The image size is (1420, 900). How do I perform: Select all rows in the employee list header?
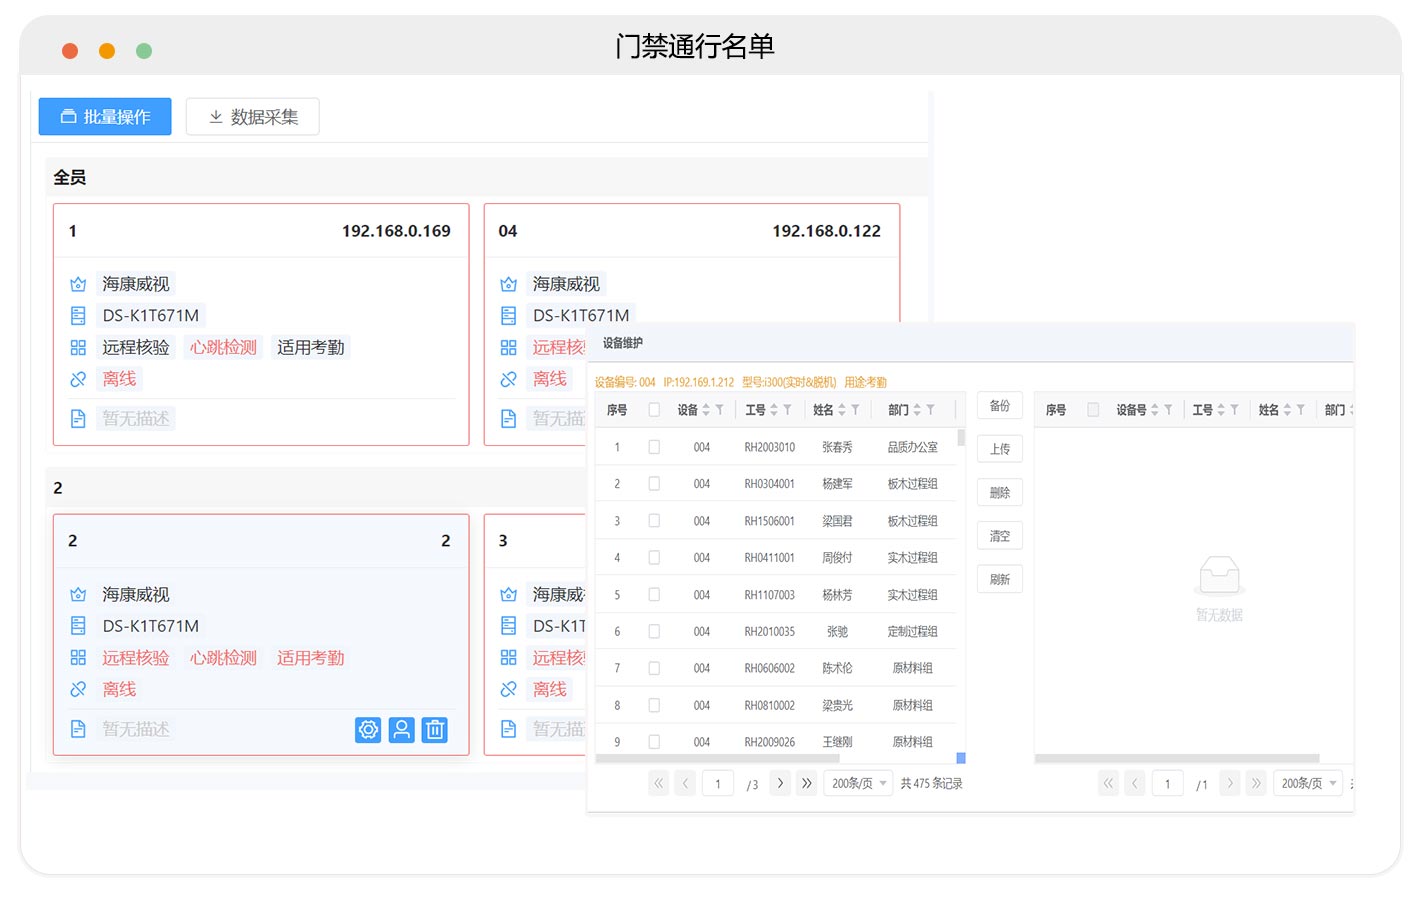point(654,410)
